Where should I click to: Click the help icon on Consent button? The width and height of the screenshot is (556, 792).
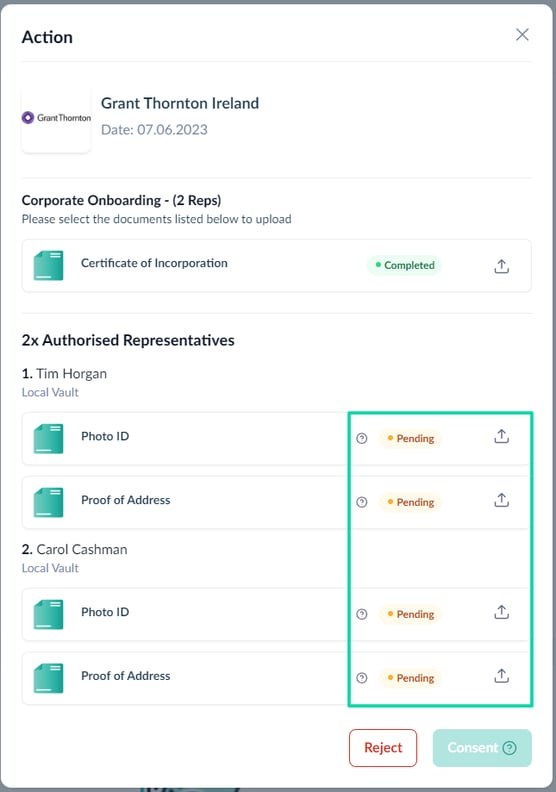click(x=510, y=748)
